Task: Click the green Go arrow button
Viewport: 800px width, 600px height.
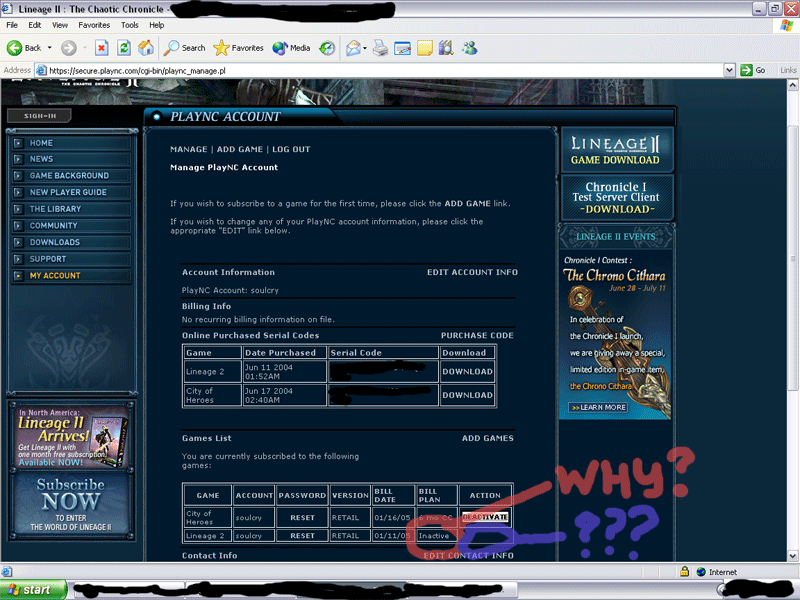Action: [746, 70]
